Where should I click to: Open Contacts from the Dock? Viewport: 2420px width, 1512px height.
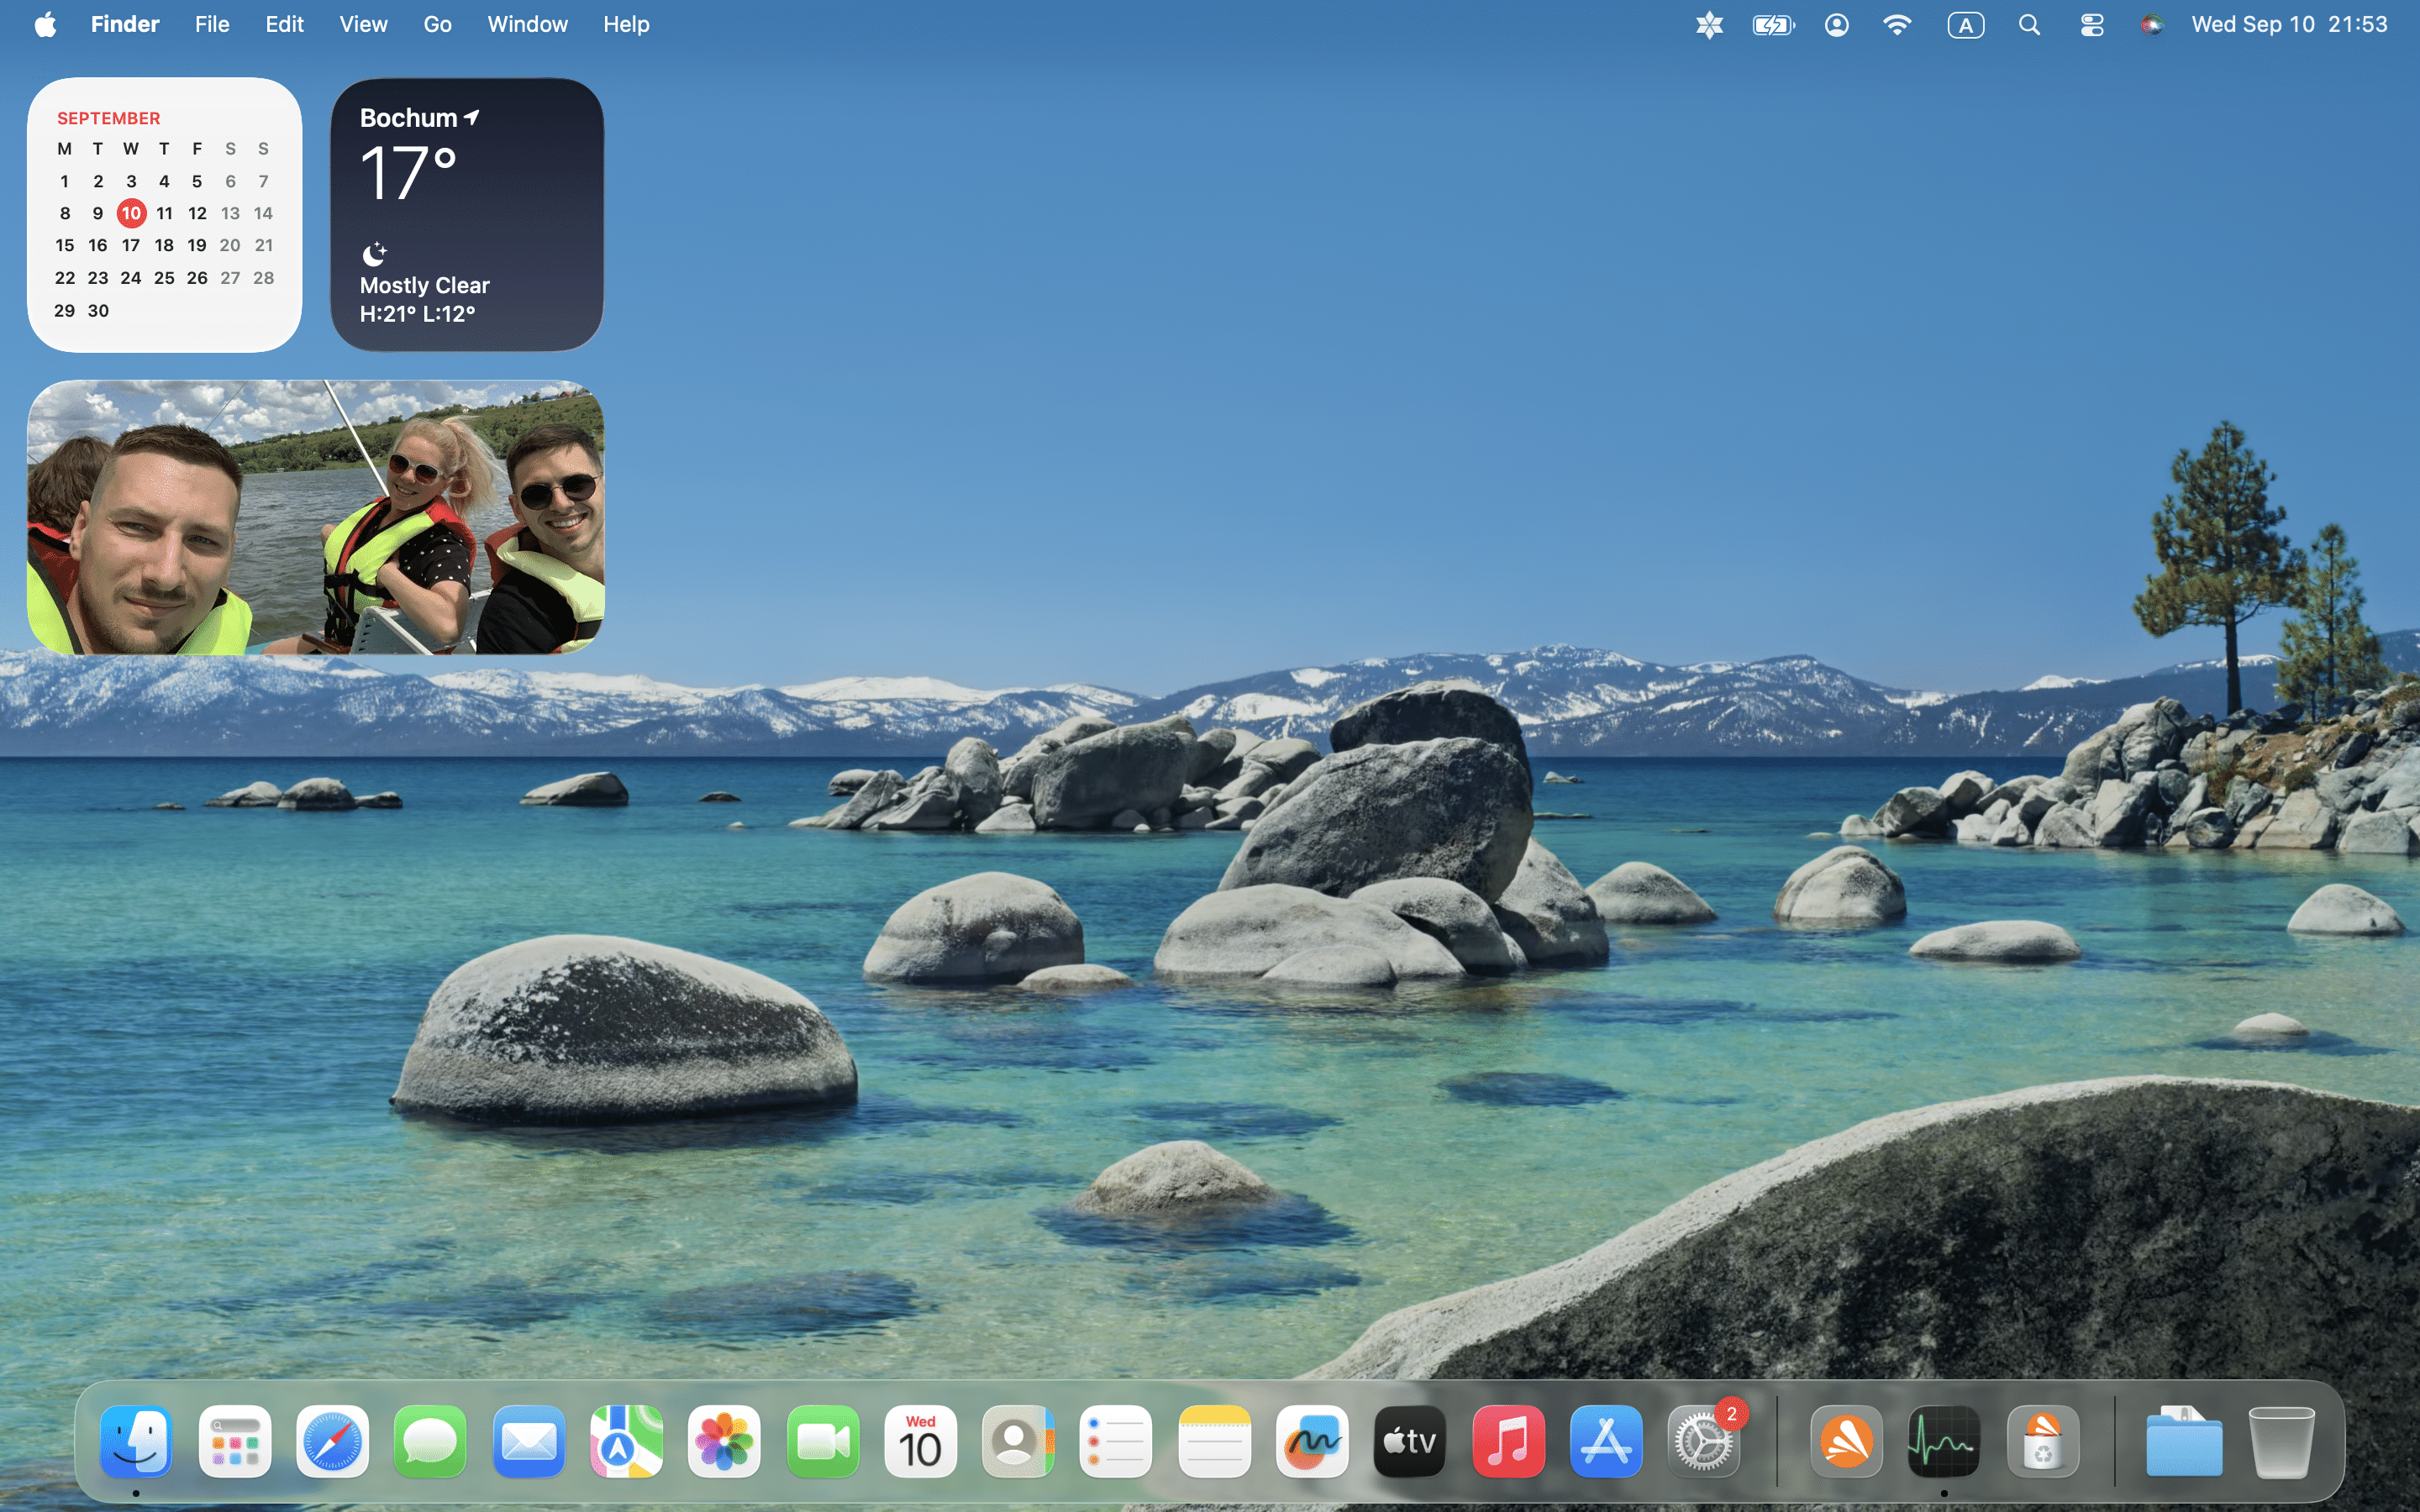pos(1018,1441)
